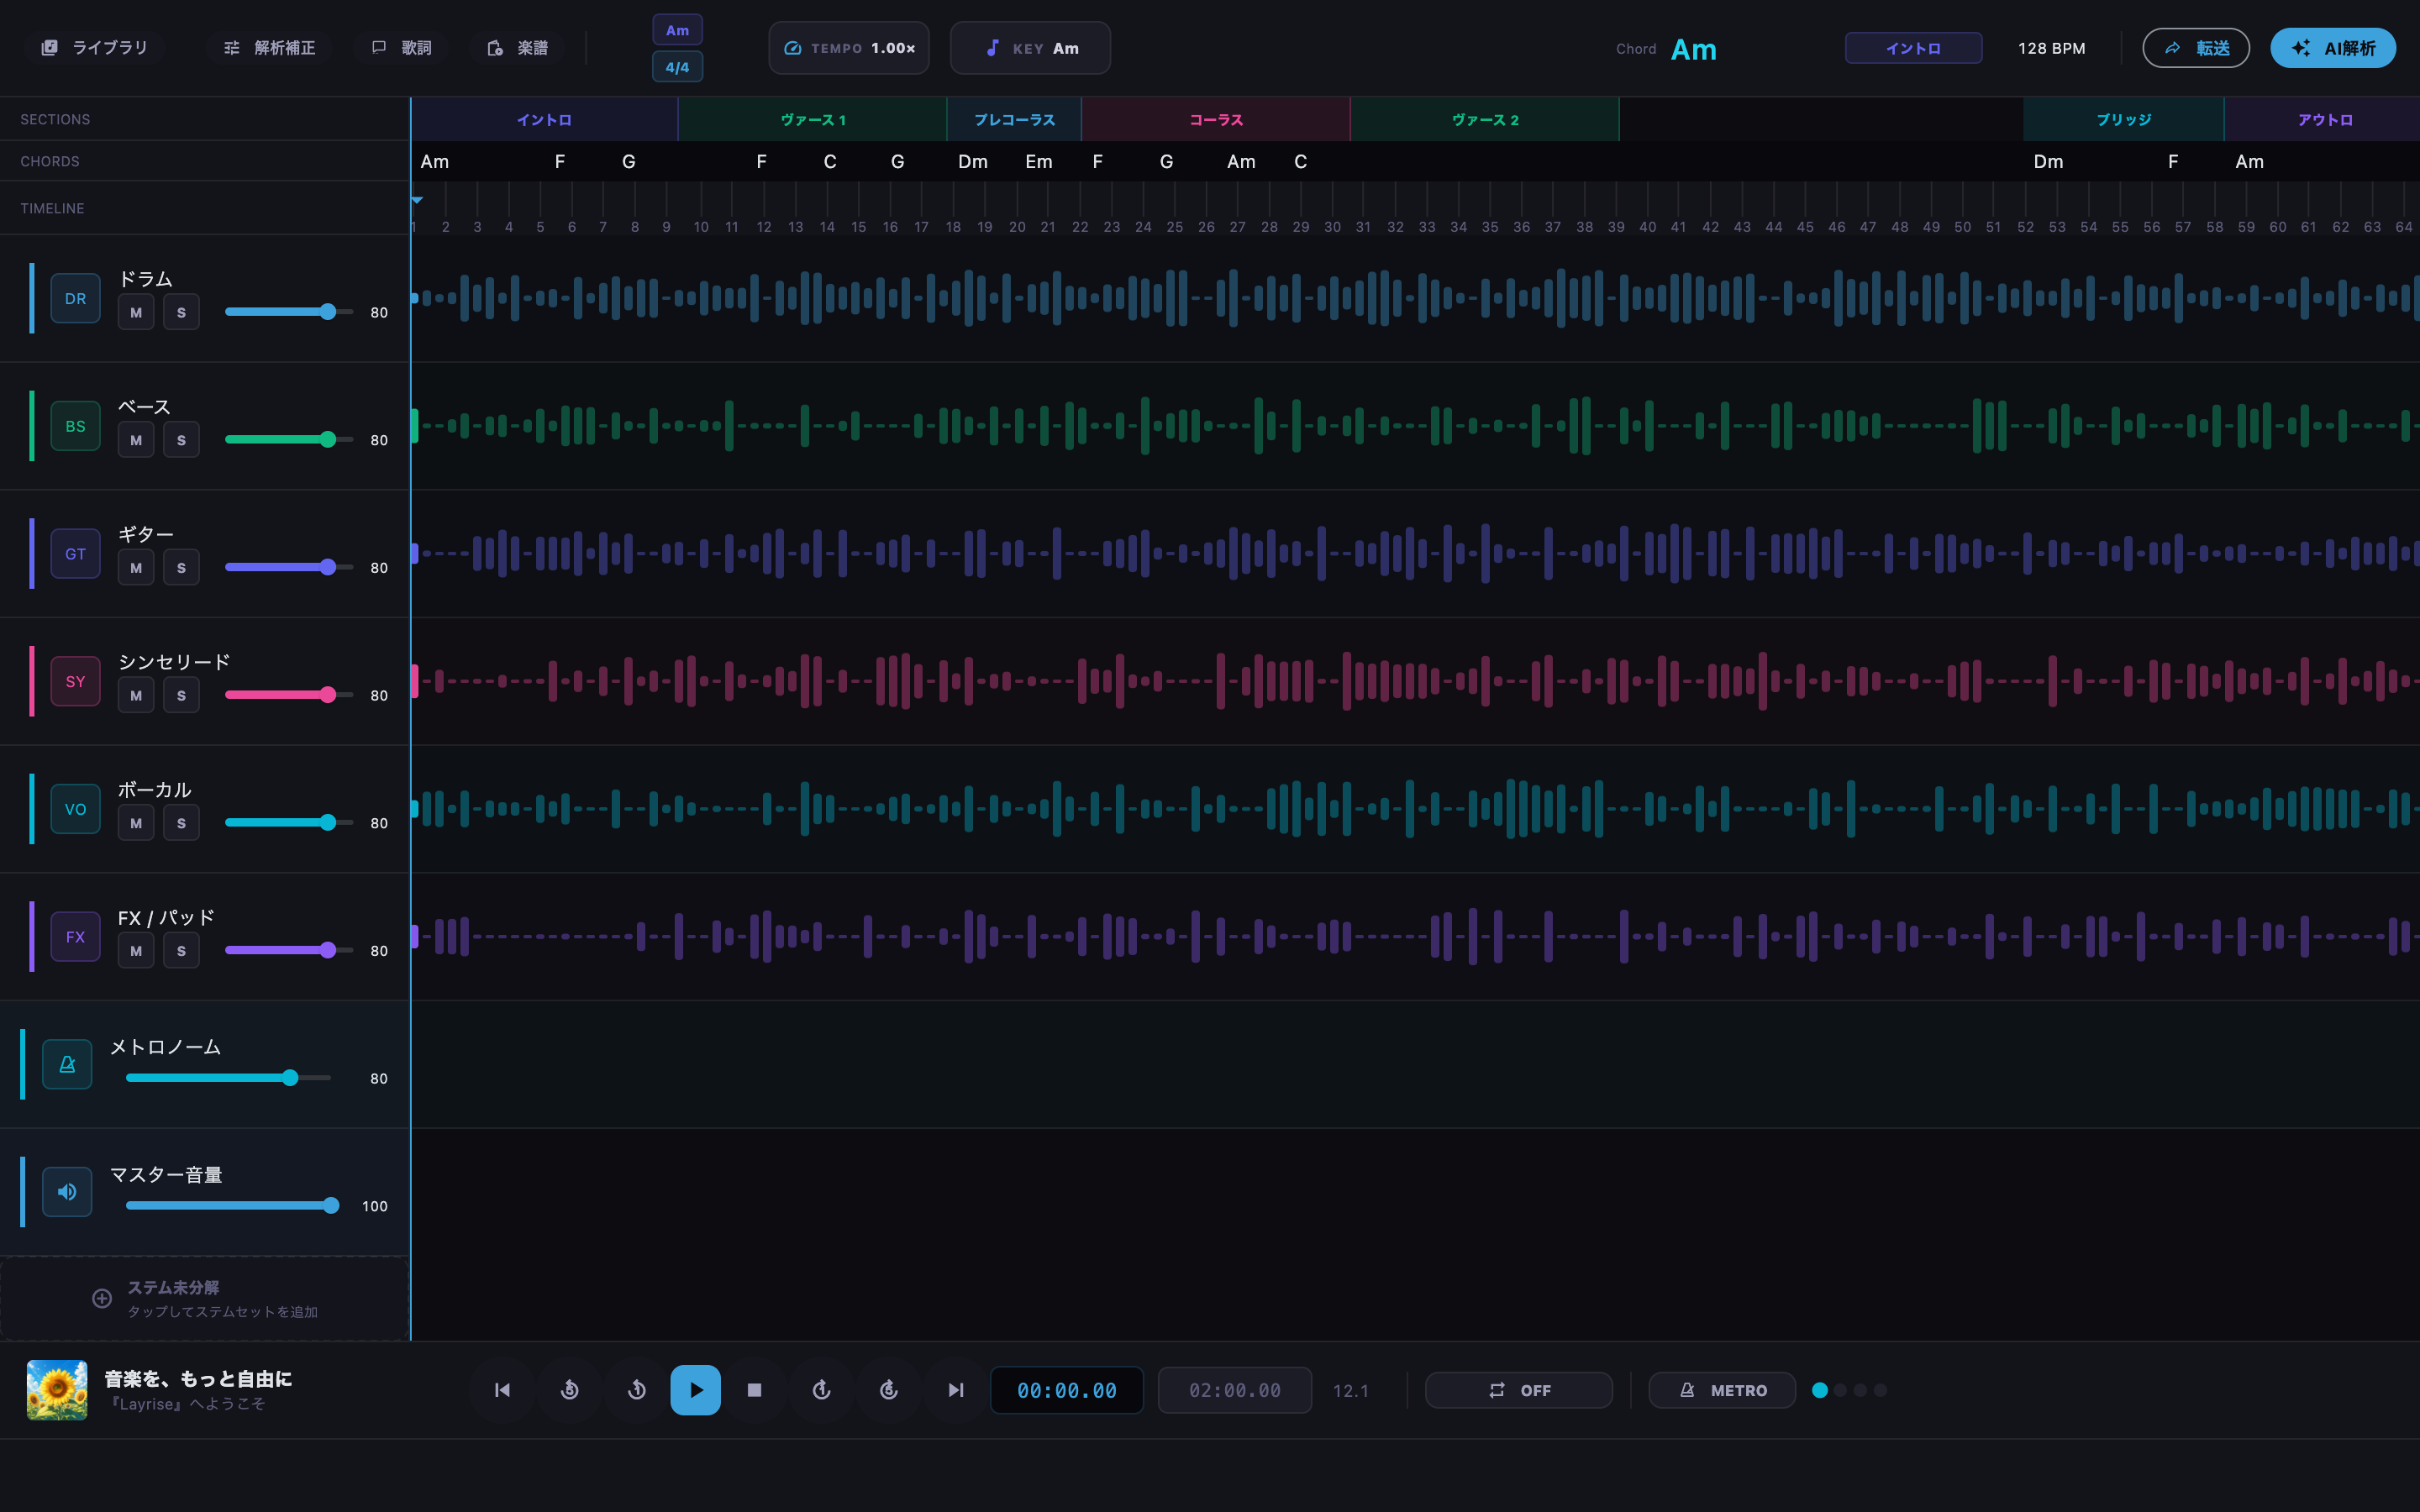Click the master volume speaker icon
The height and width of the screenshot is (1512, 2420).
point(67,1192)
